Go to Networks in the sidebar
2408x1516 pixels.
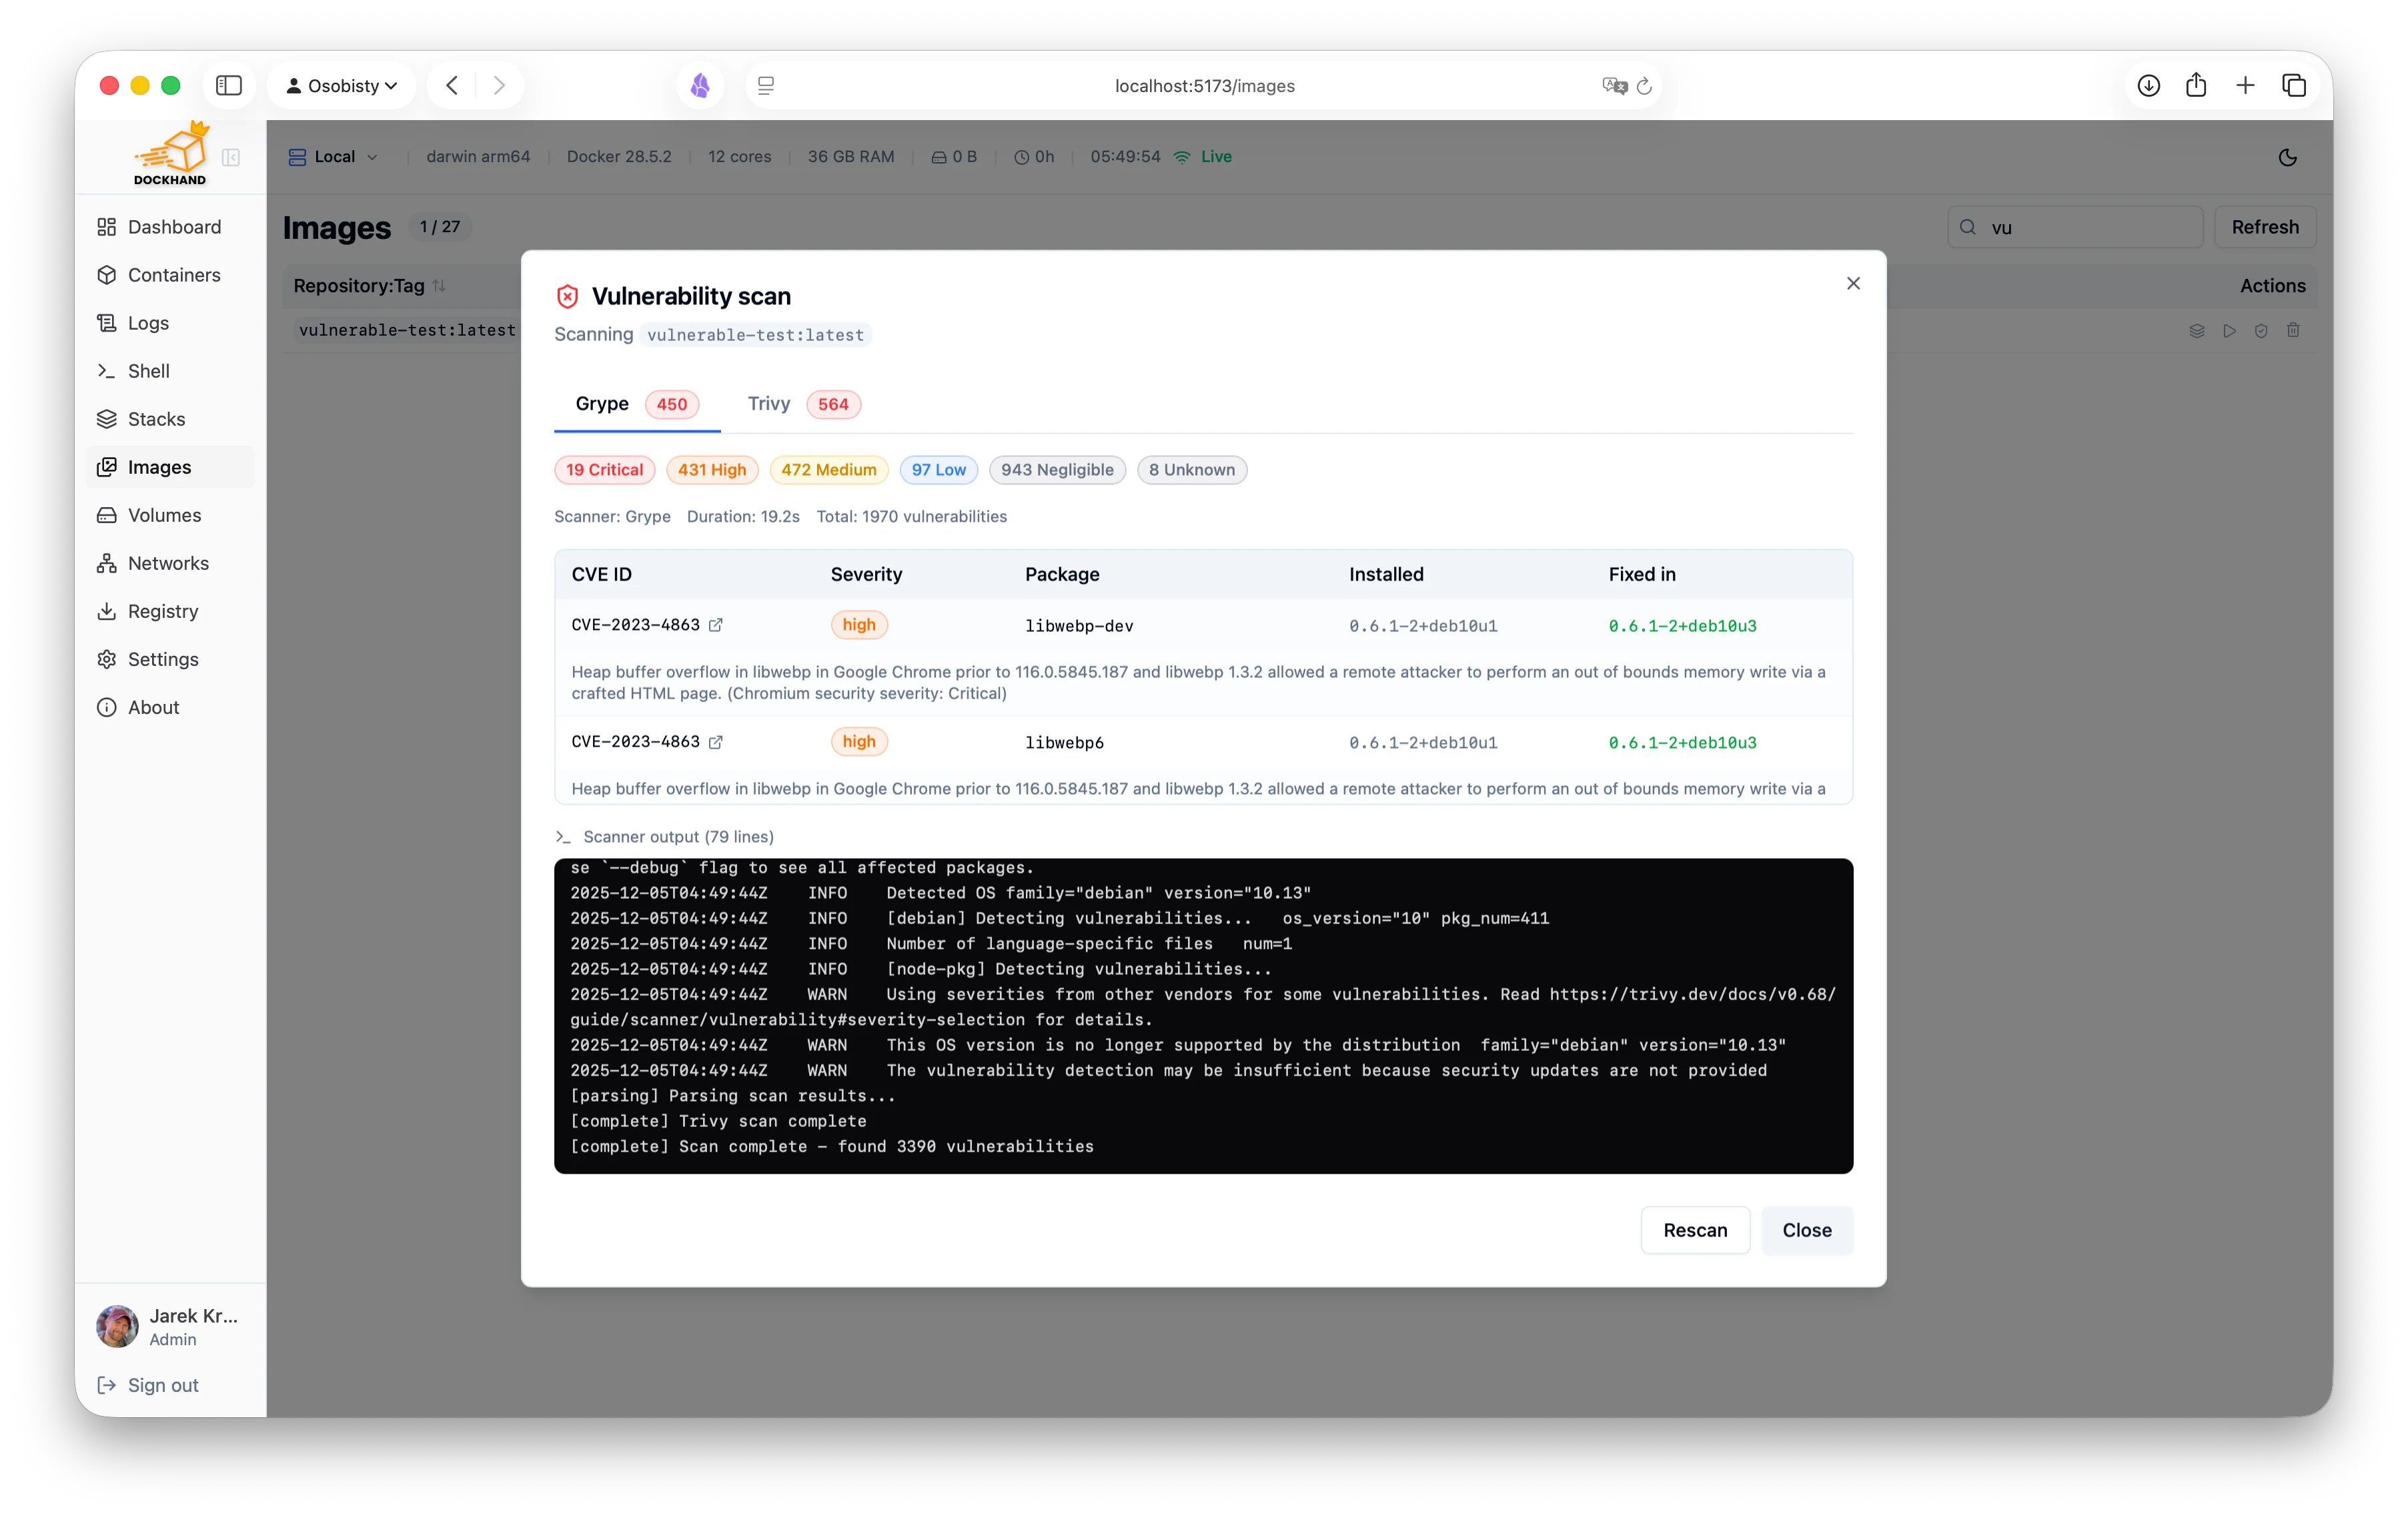[x=168, y=562]
